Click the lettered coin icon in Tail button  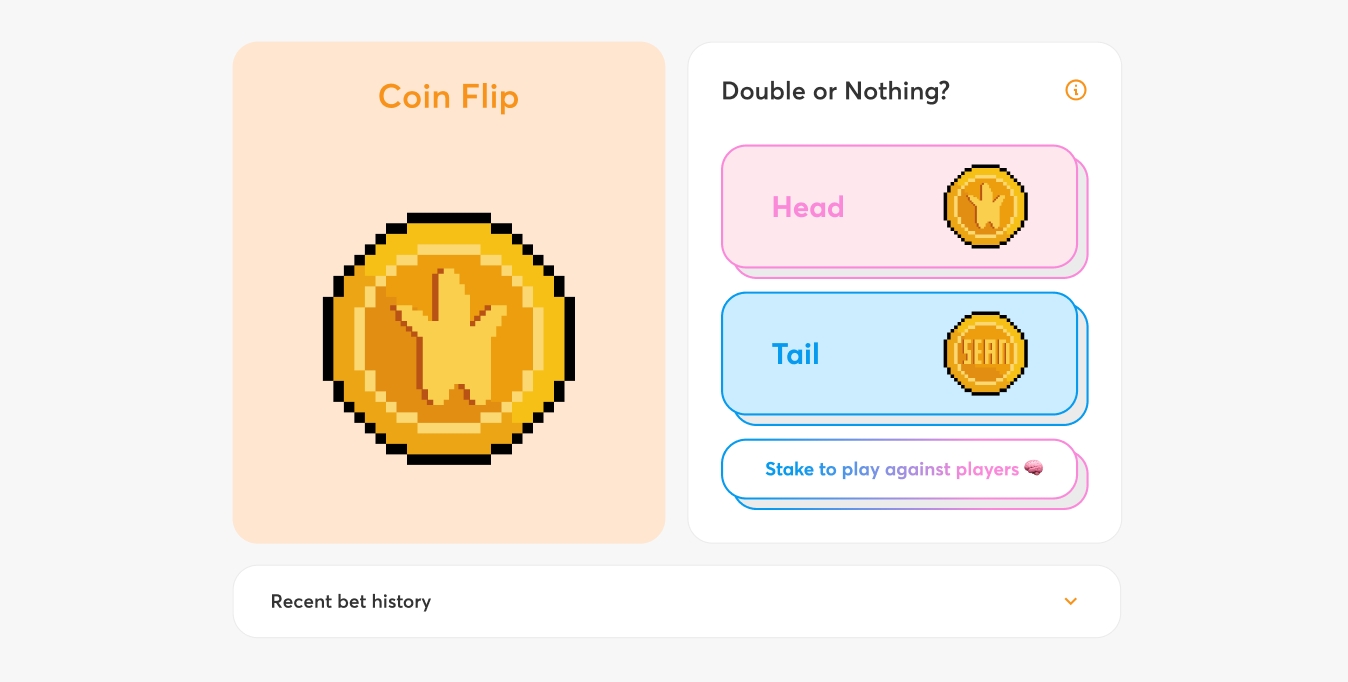click(x=986, y=353)
